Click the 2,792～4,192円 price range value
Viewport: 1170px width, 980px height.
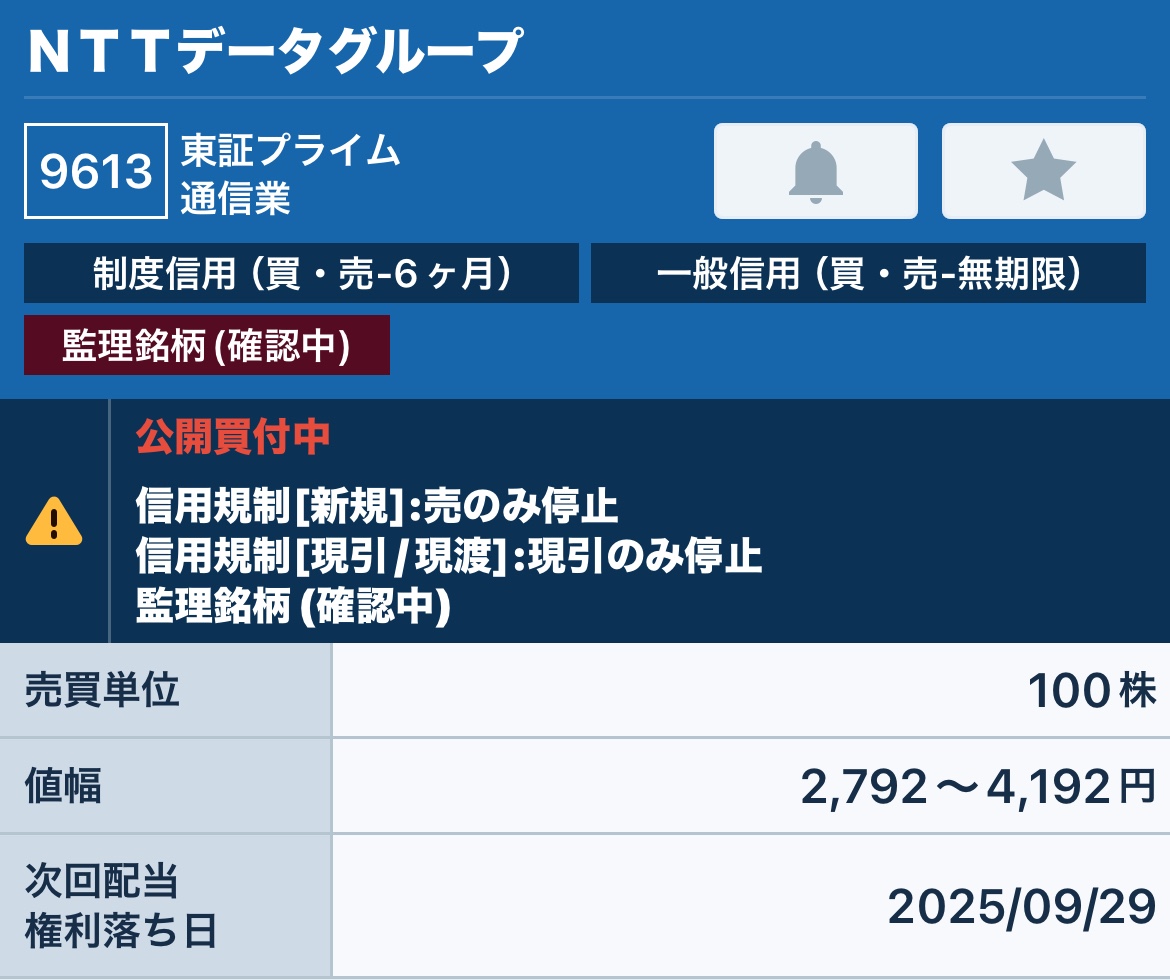[978, 787]
